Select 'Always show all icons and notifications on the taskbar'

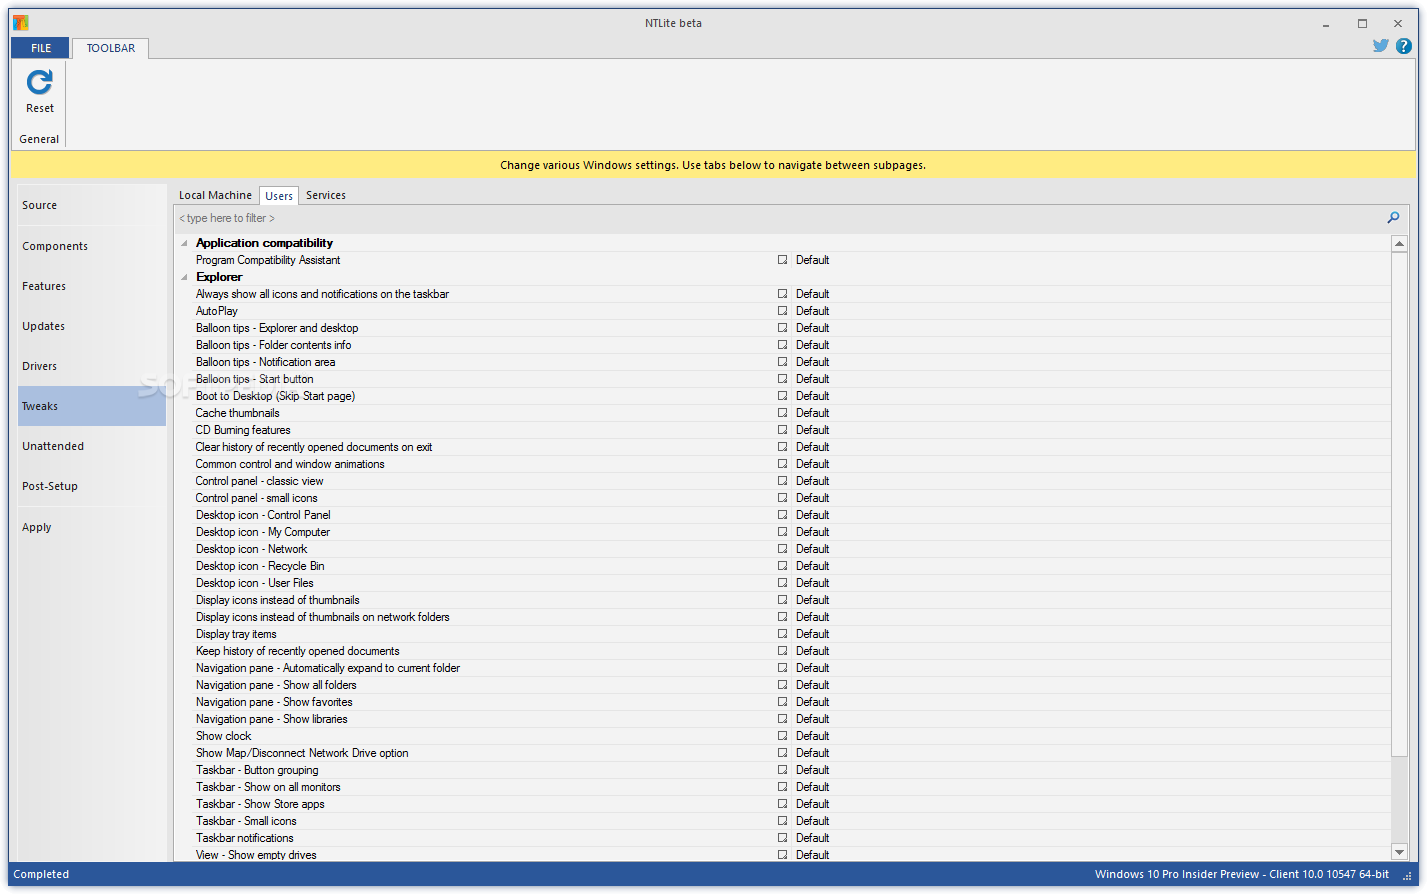[322, 294]
